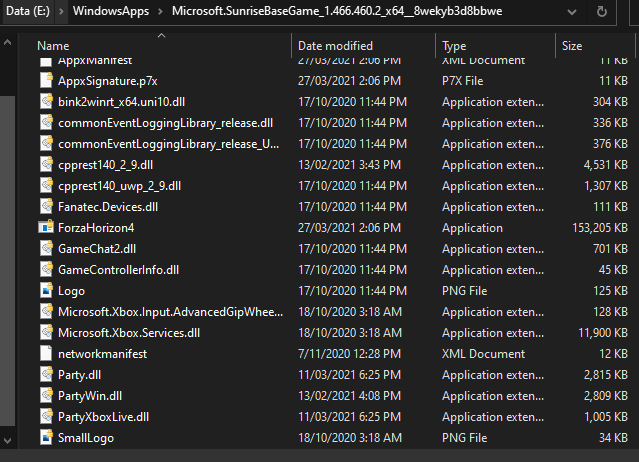The height and width of the screenshot is (462, 639).
Task: Click the cpprest140_uwp_2_9.dll file icon
Action: click(46, 186)
